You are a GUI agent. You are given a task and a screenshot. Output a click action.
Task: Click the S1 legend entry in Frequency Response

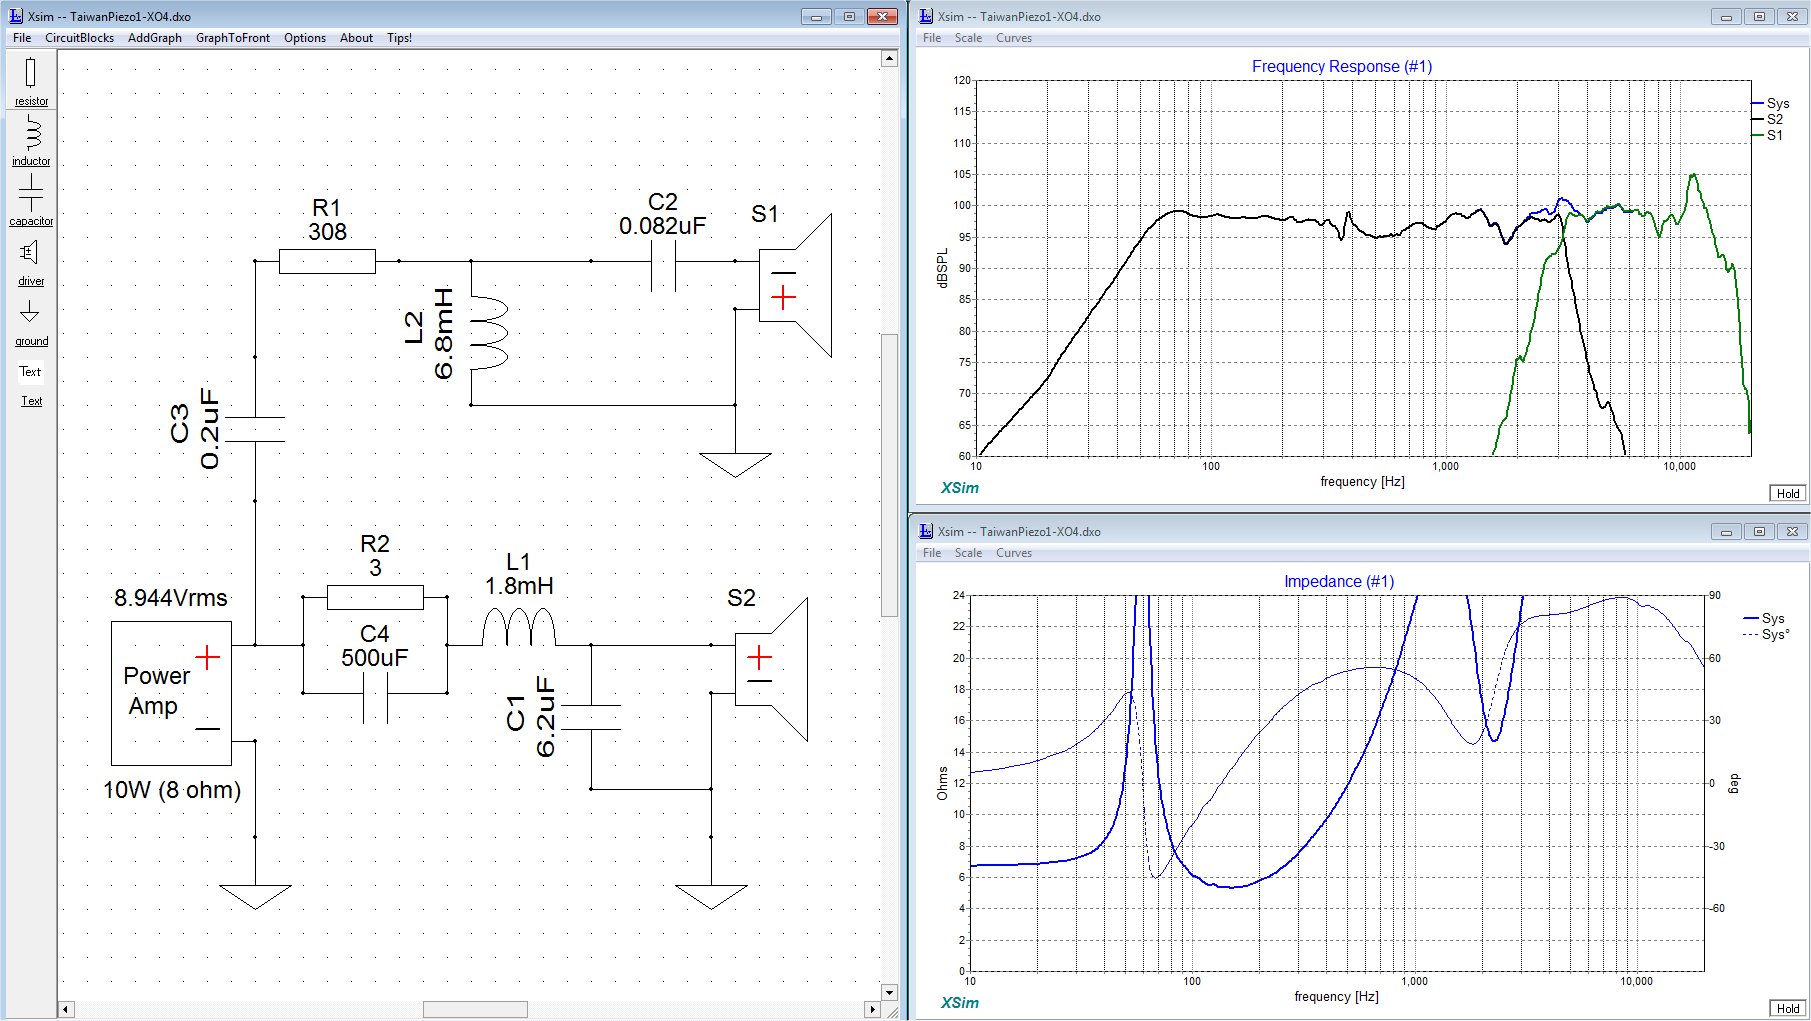pos(1768,135)
